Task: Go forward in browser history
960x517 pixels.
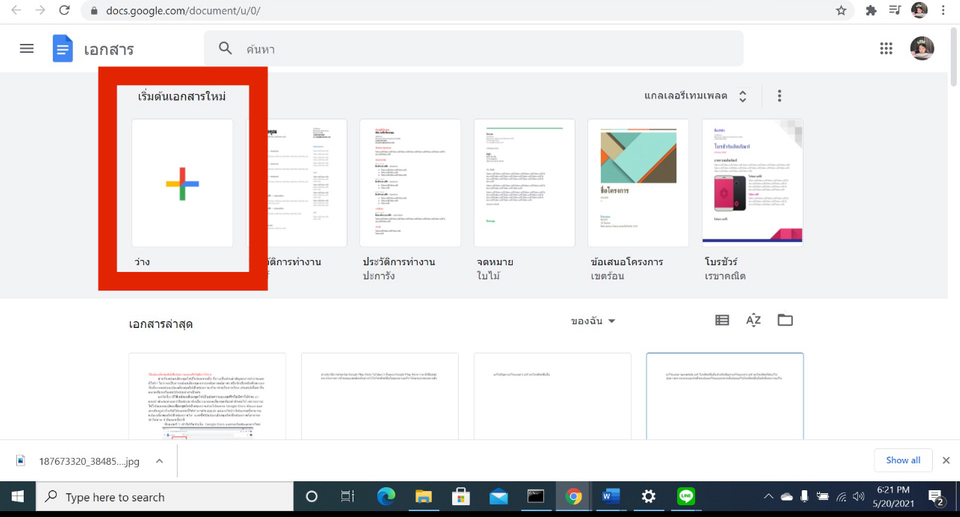Action: click(40, 10)
